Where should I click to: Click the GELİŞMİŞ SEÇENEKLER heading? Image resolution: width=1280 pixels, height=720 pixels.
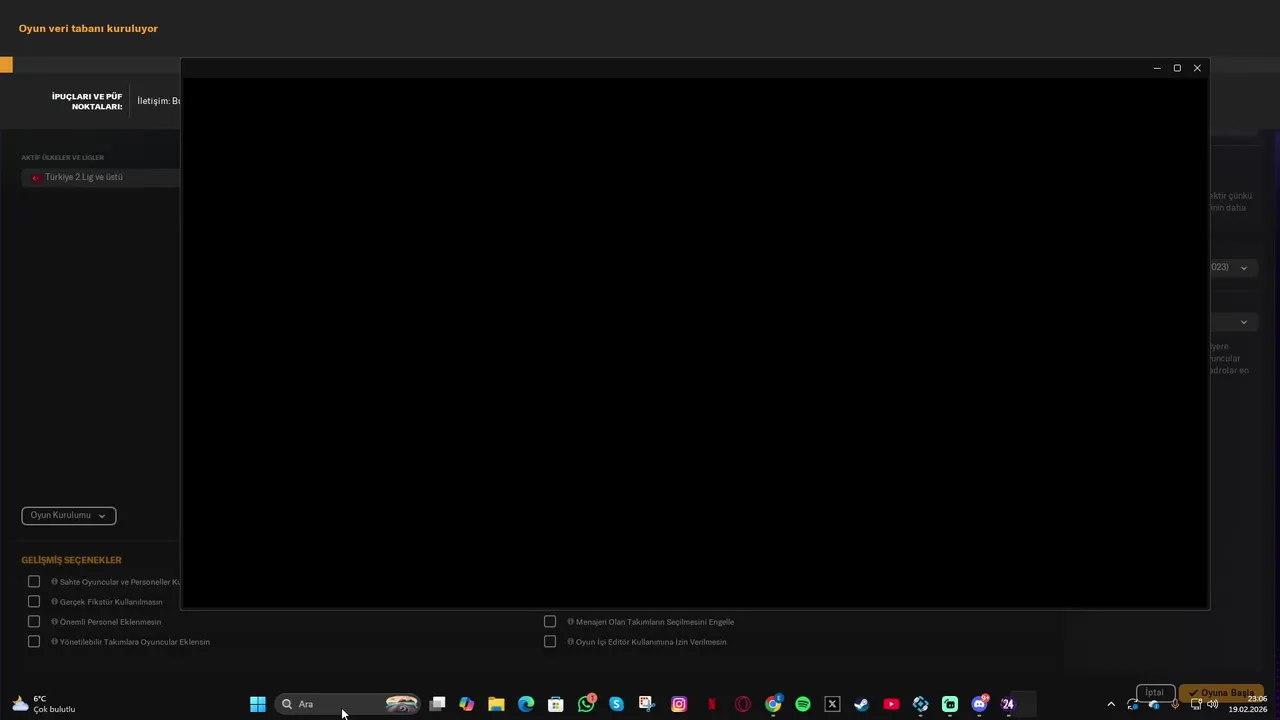pyautogui.click(x=71, y=561)
